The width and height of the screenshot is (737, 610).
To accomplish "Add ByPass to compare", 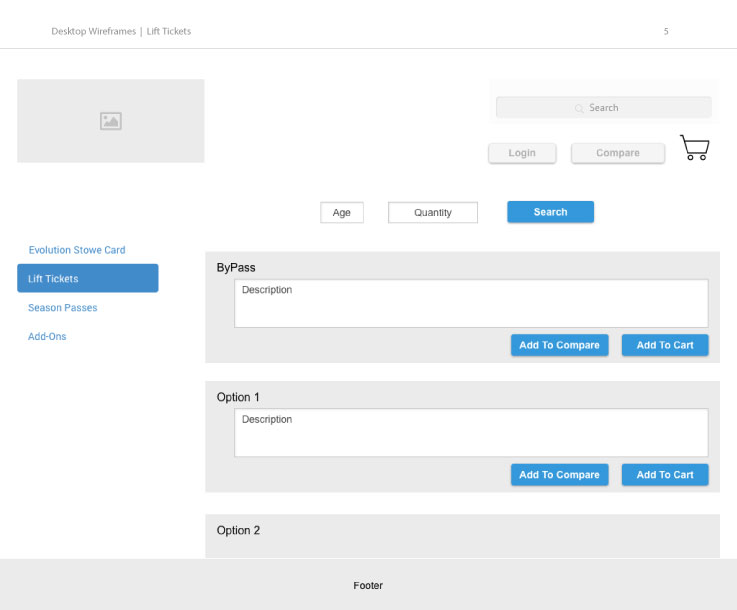I will (x=559, y=345).
